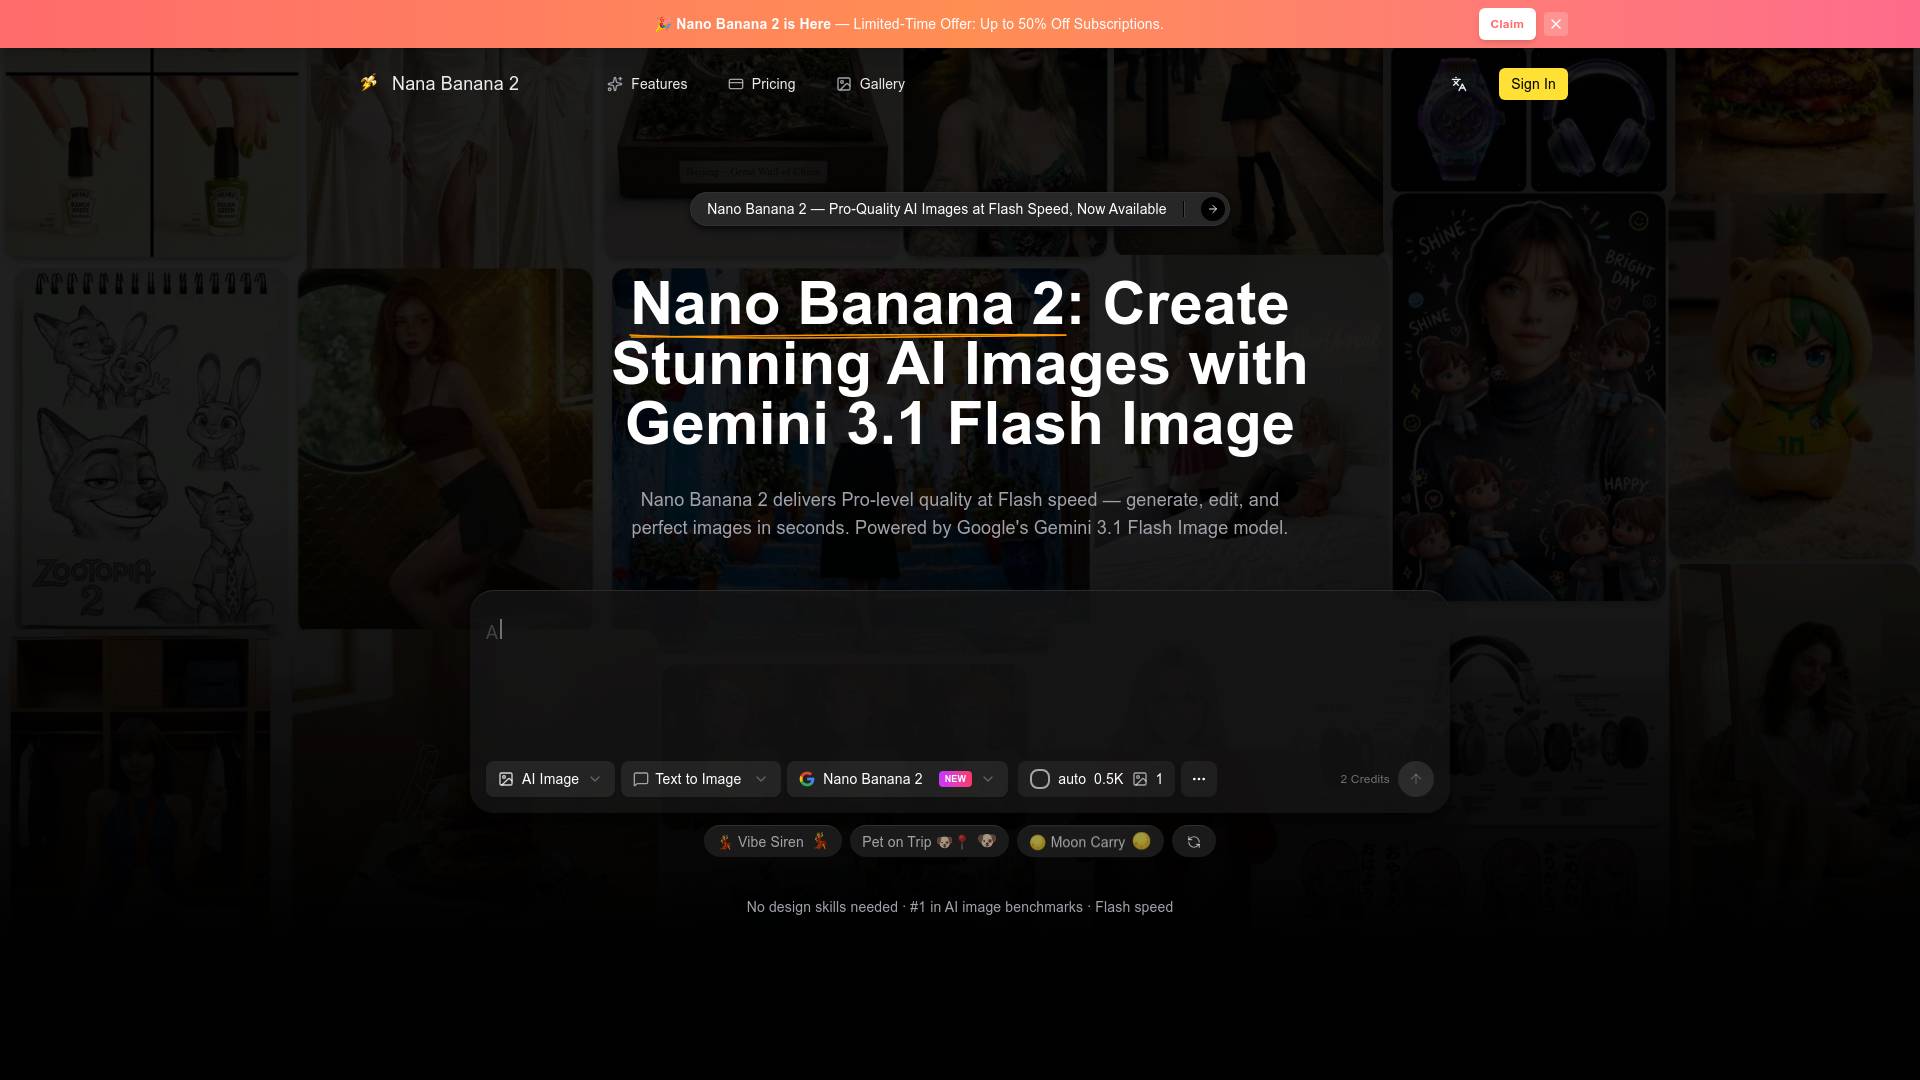
Task: Click the aspect ratio circle icon
Action: tap(1040, 778)
